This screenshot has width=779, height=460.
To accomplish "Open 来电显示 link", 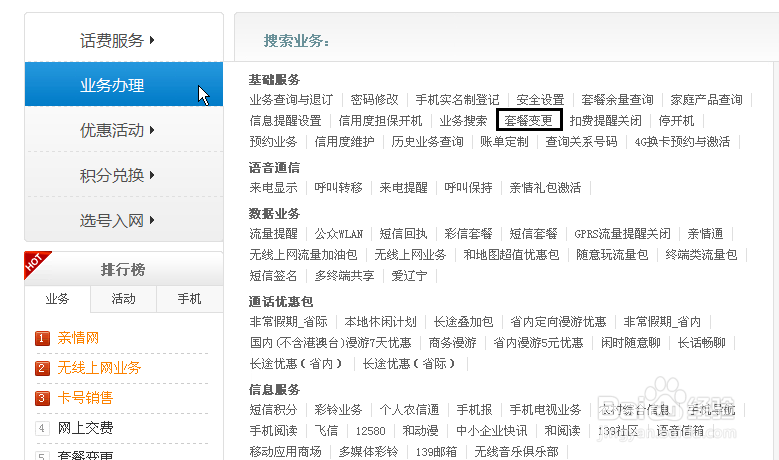I will click(273, 188).
